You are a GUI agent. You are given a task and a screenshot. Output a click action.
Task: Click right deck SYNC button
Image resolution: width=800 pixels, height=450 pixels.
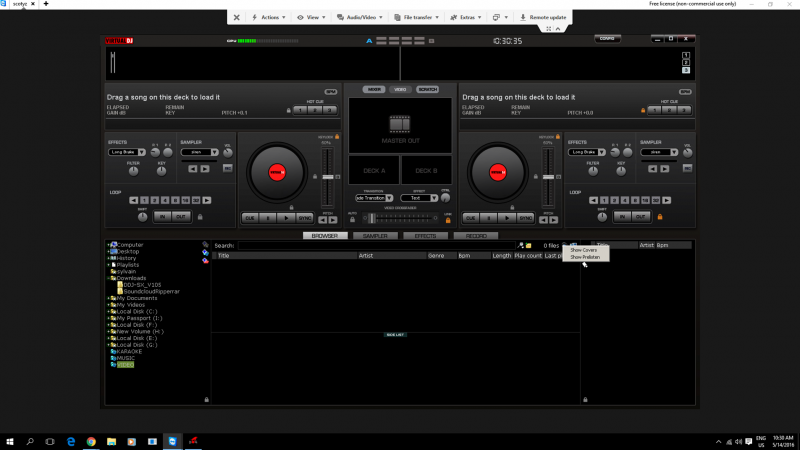point(526,218)
